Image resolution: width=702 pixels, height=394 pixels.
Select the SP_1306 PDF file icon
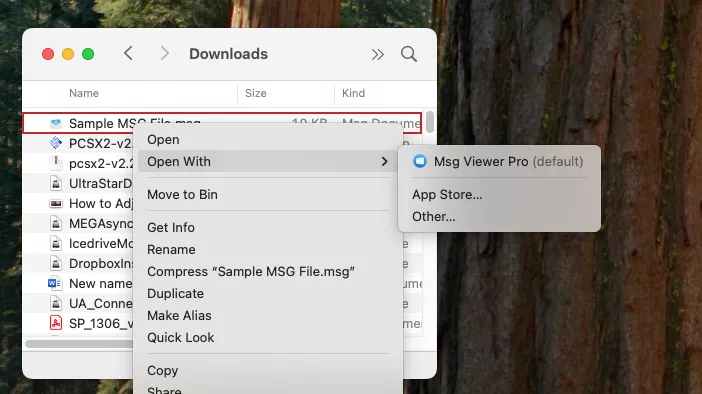coord(56,323)
